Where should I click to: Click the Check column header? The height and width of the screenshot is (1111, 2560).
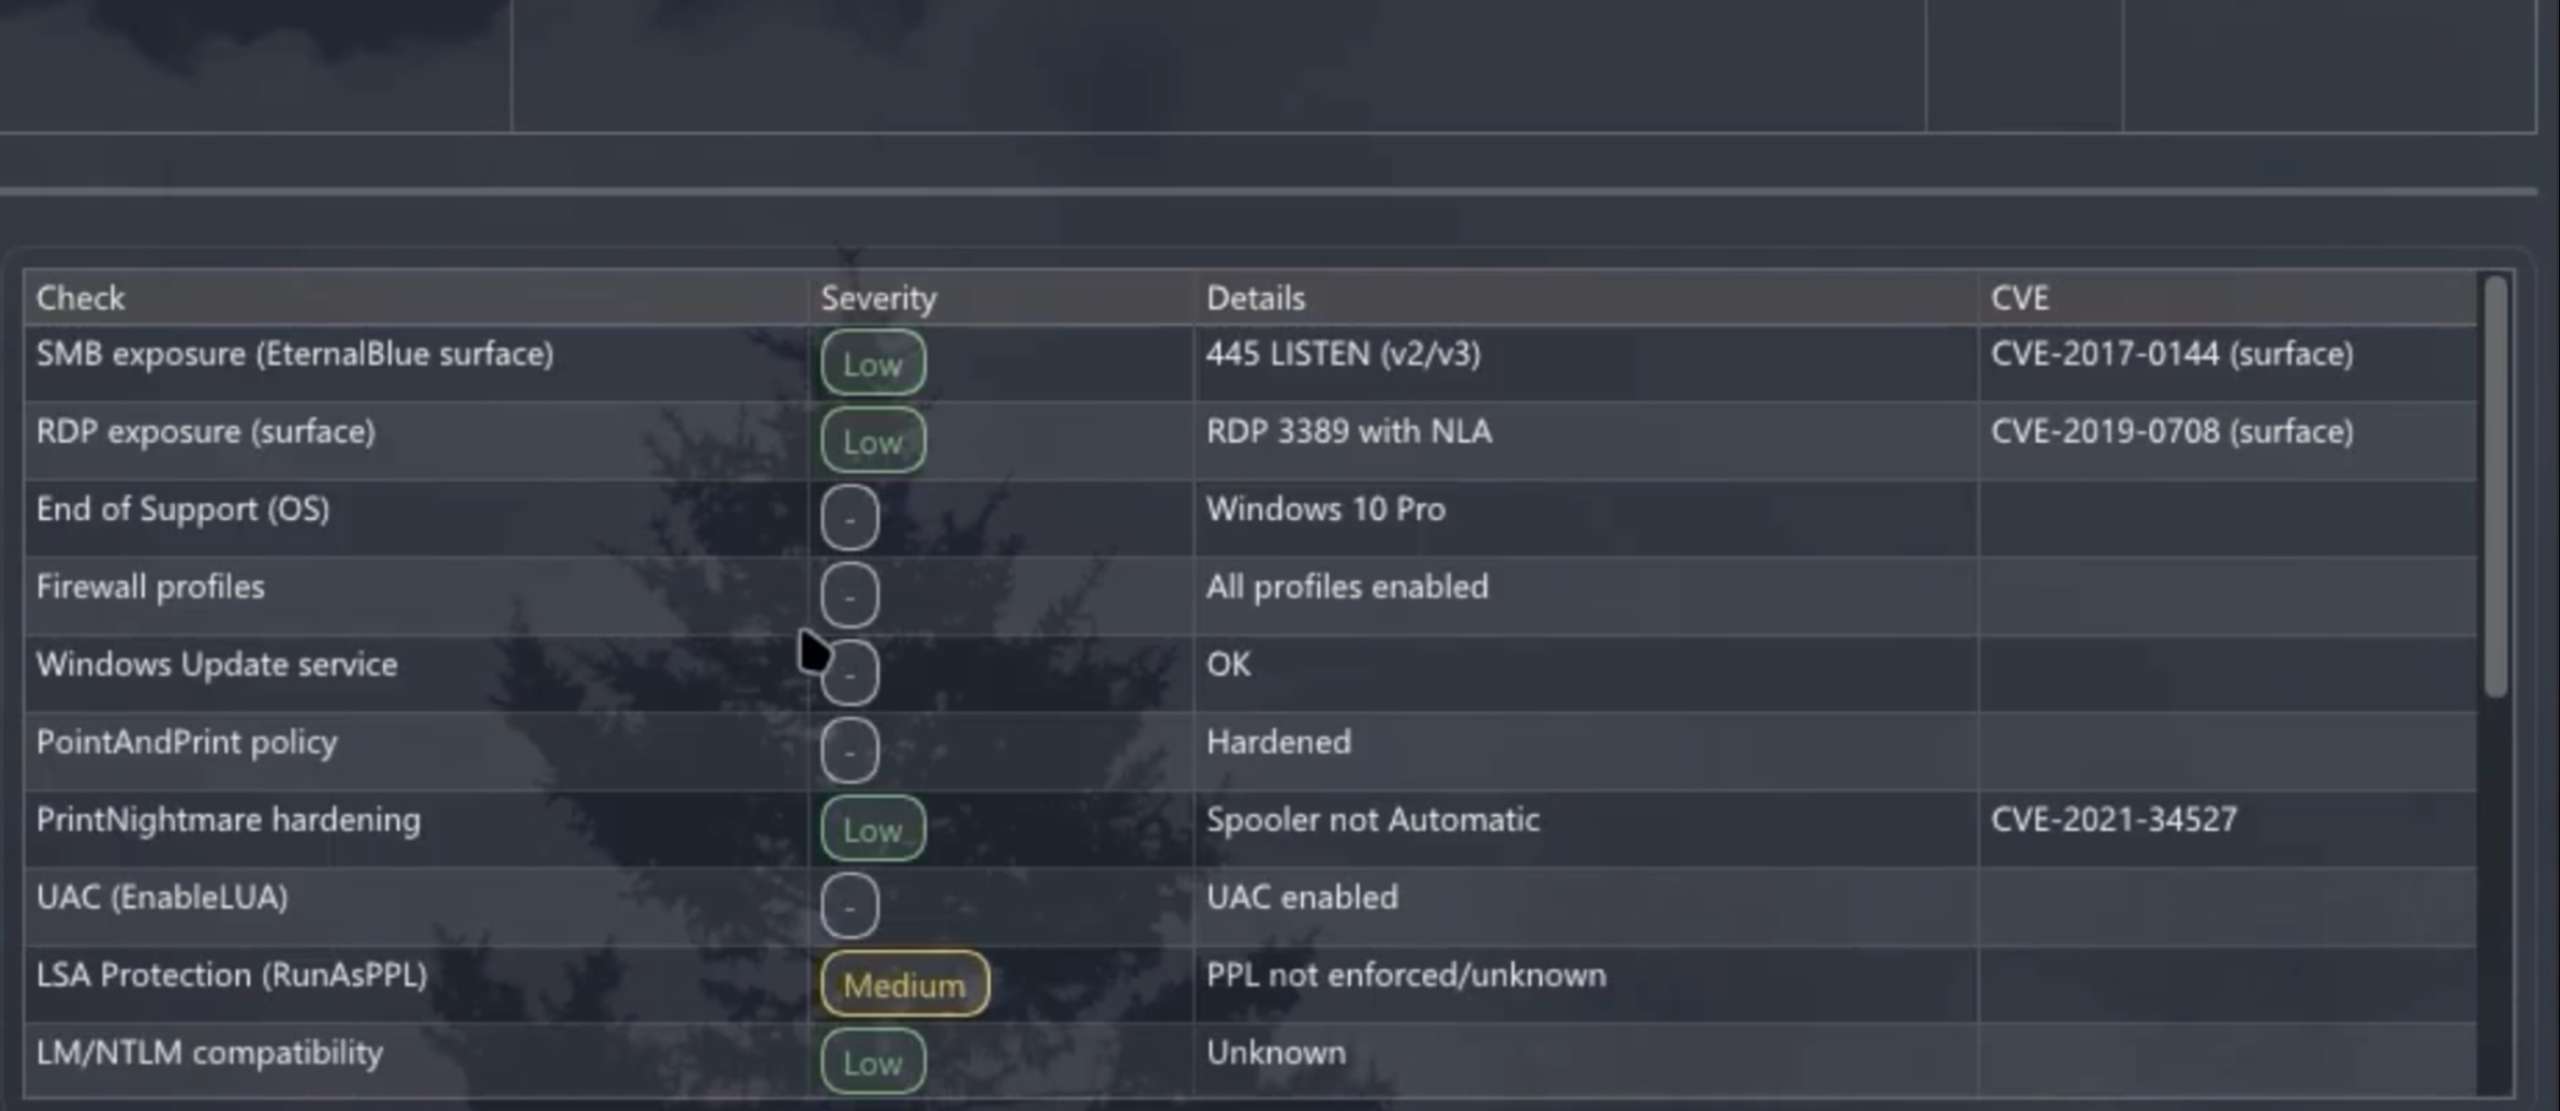[80, 298]
